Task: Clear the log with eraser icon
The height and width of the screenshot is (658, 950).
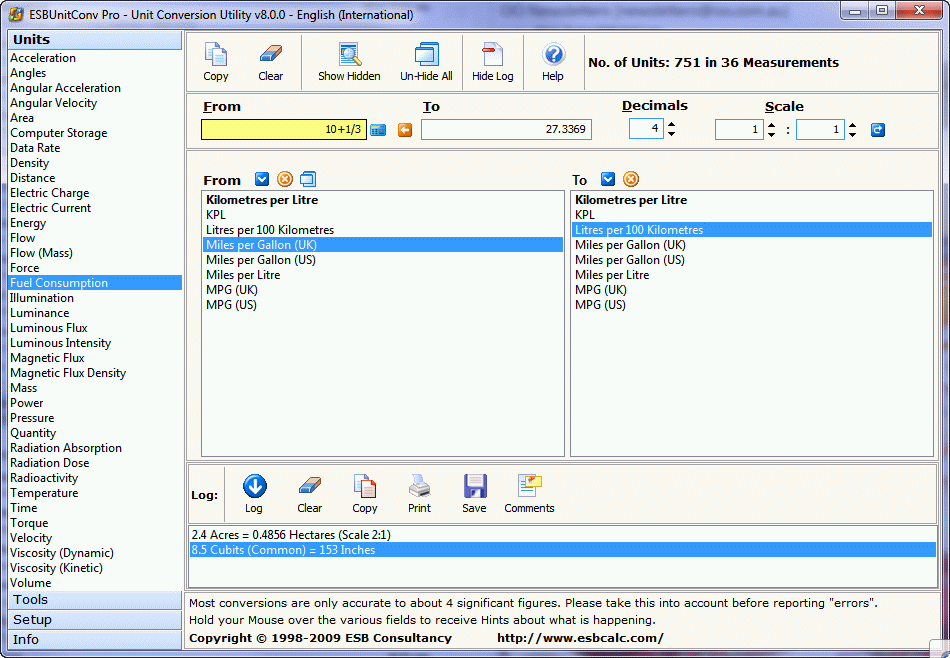Action: [310, 494]
